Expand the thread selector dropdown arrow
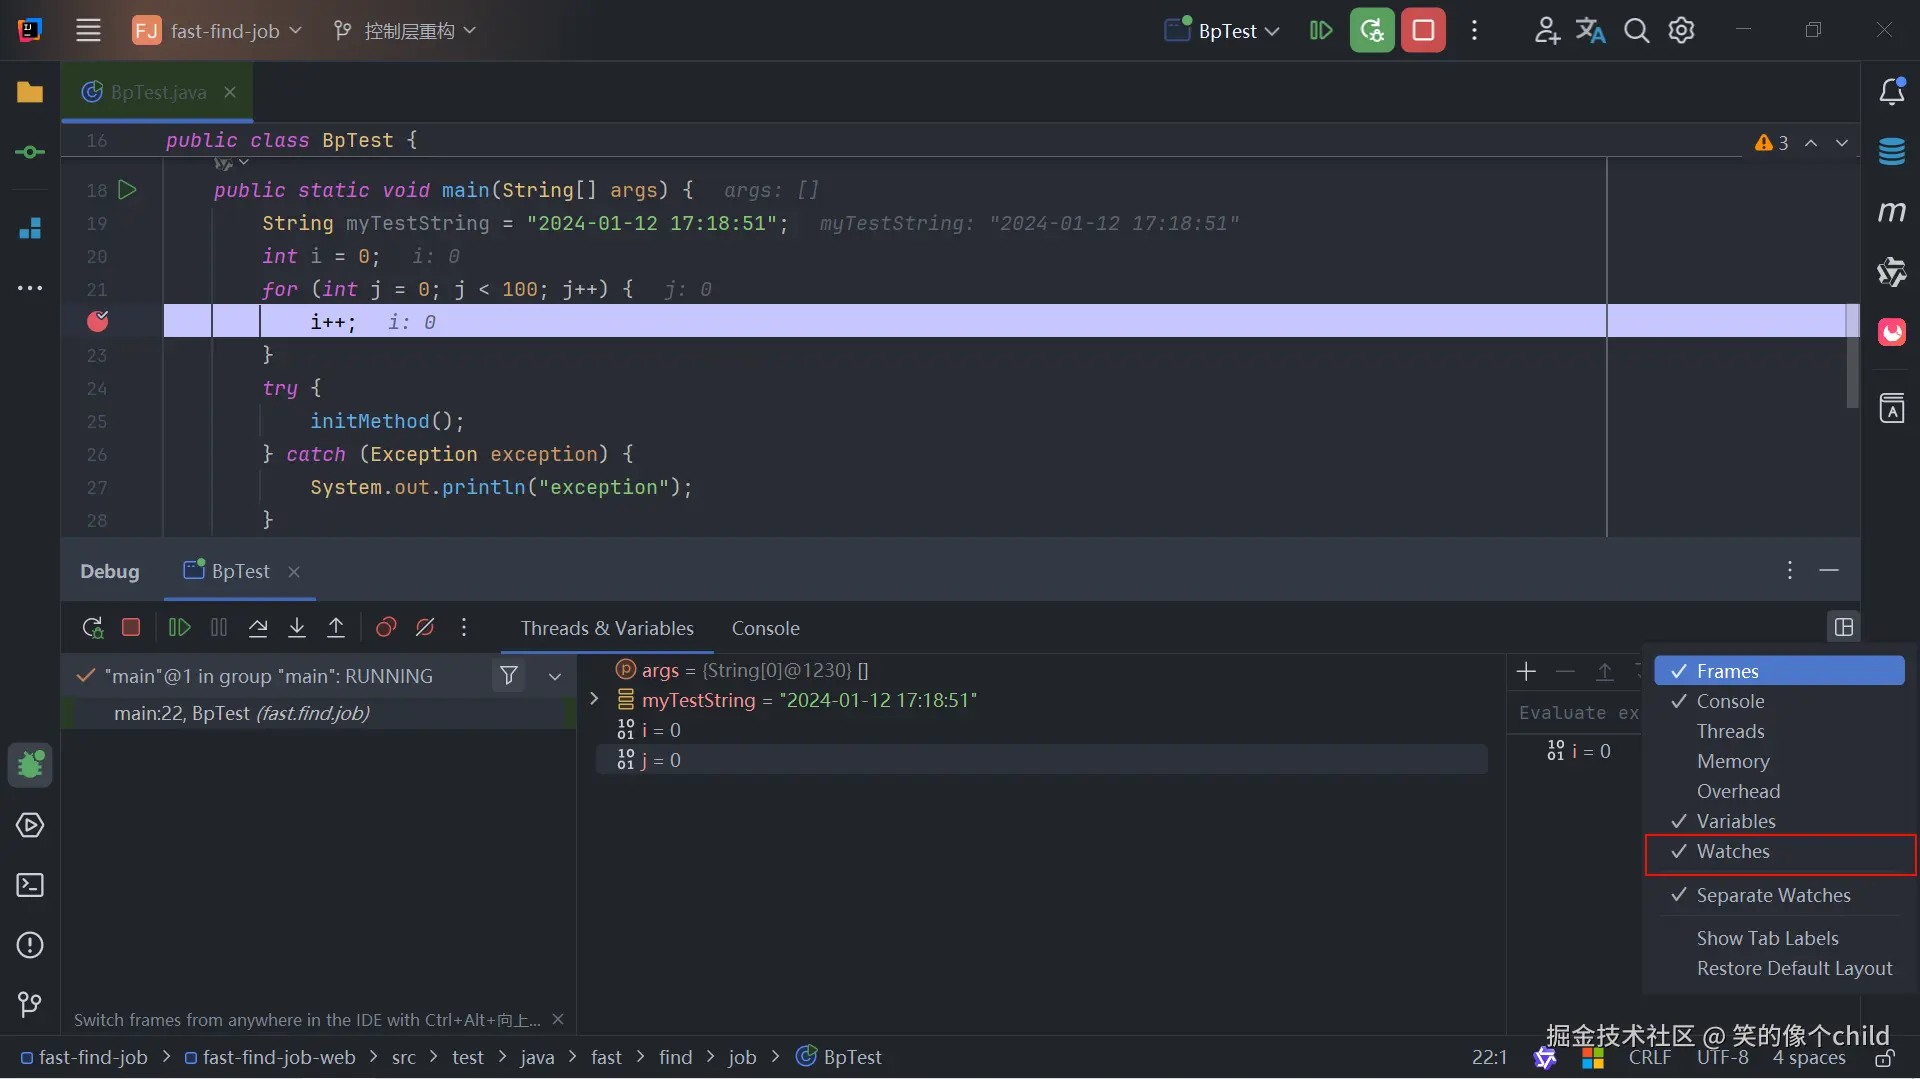 pos(555,677)
